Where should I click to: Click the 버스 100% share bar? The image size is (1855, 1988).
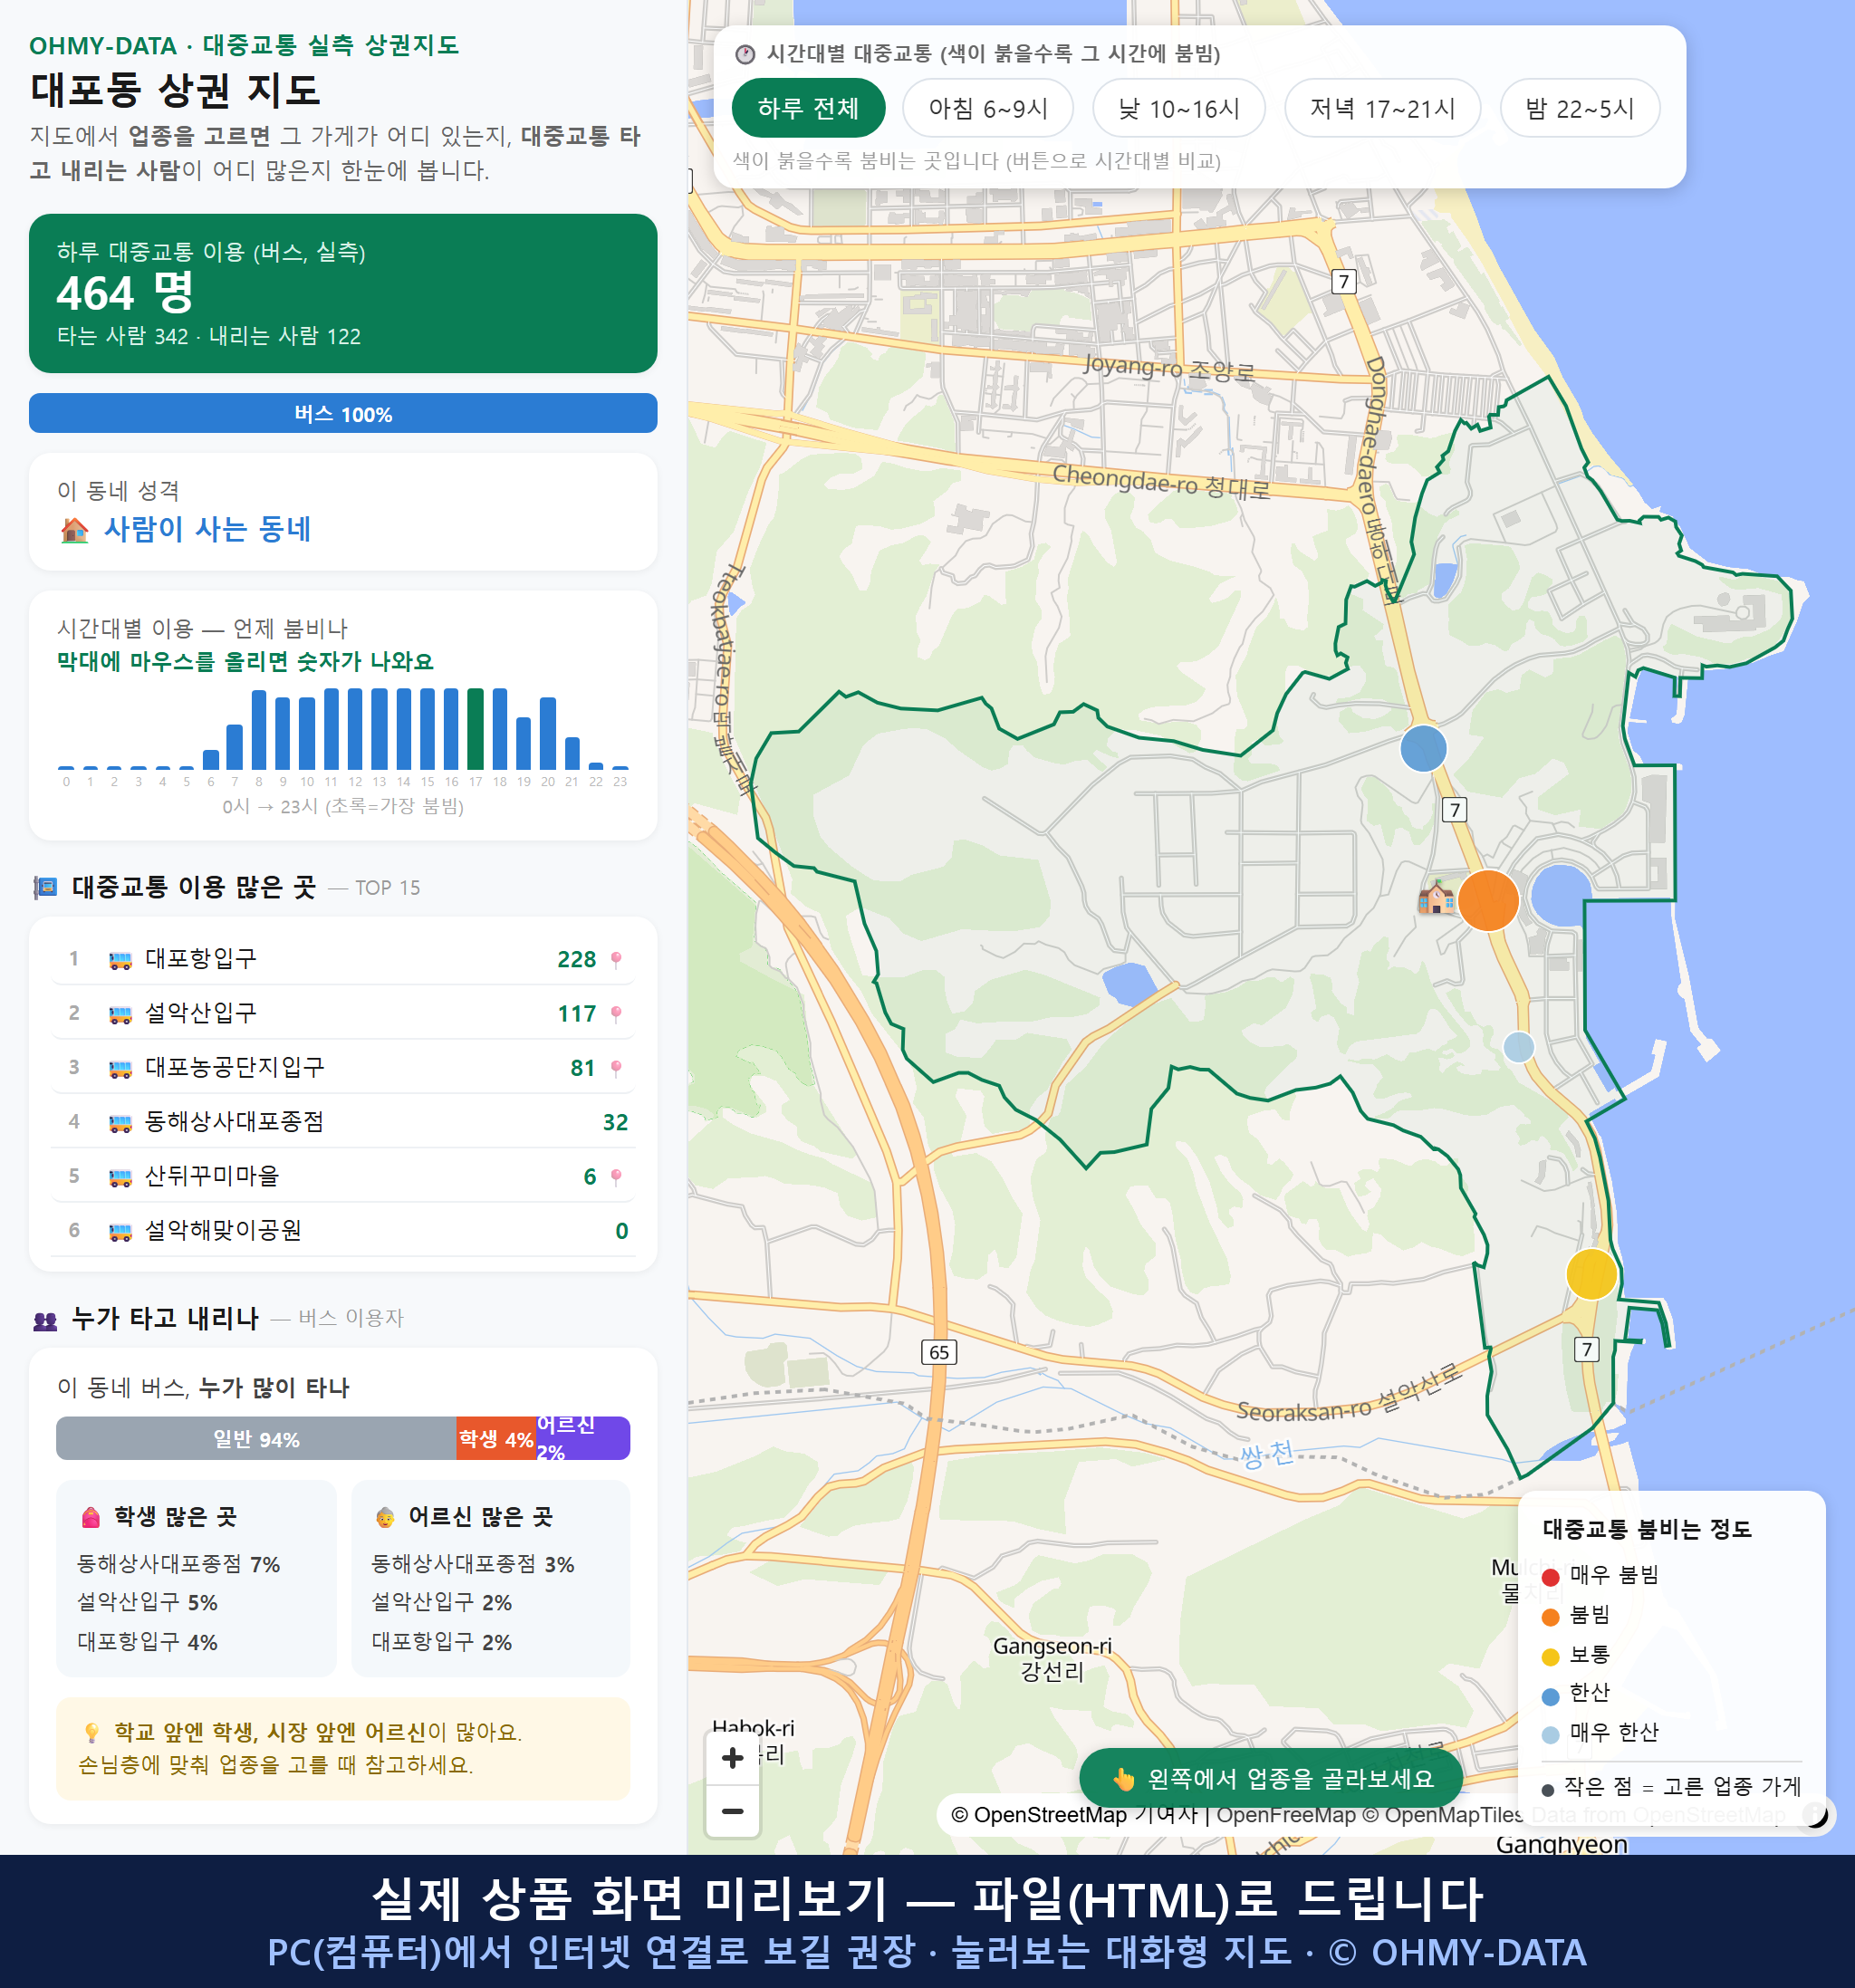(x=343, y=413)
